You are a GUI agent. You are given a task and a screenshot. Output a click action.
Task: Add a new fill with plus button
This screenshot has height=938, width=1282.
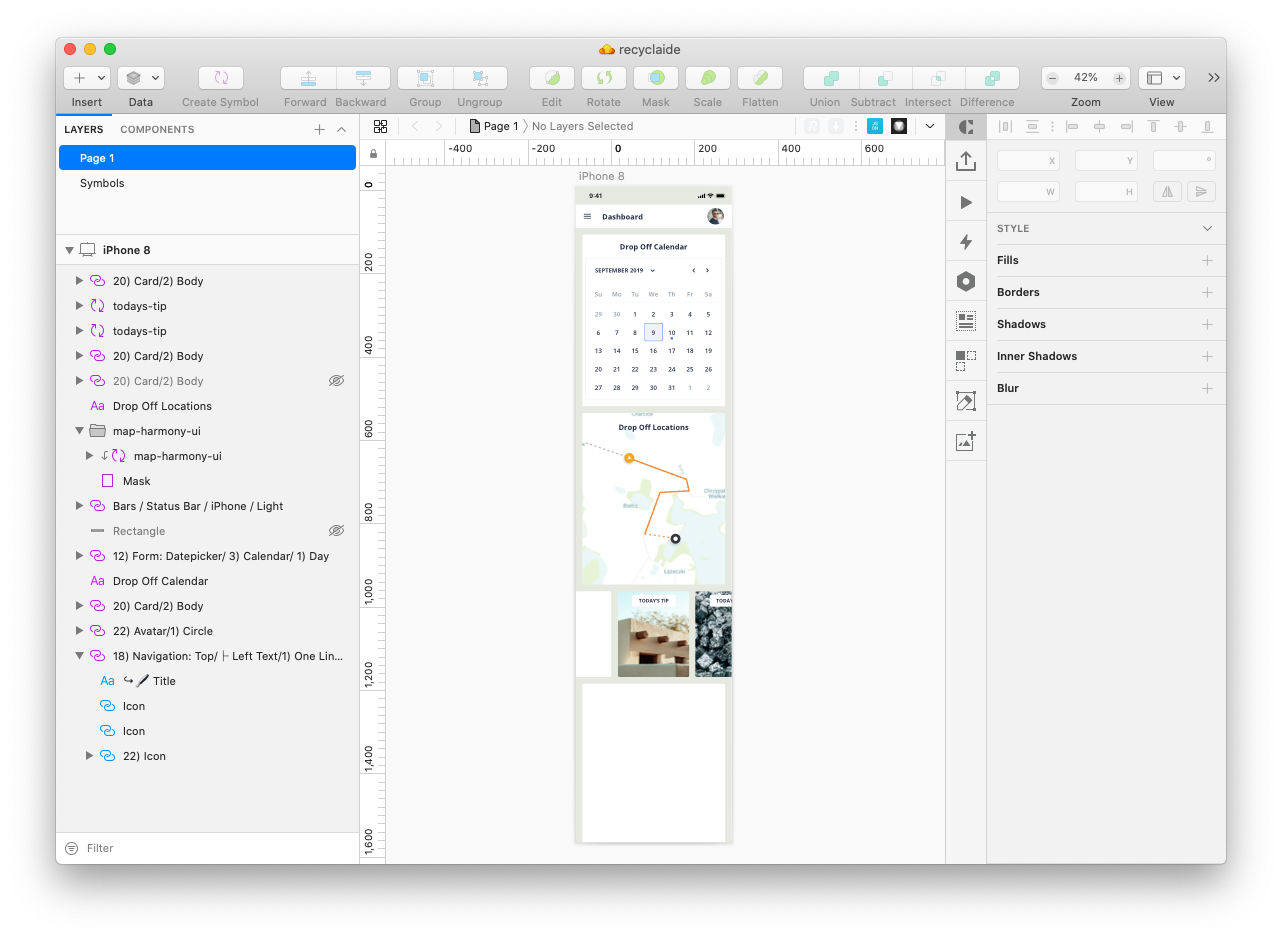point(1207,260)
